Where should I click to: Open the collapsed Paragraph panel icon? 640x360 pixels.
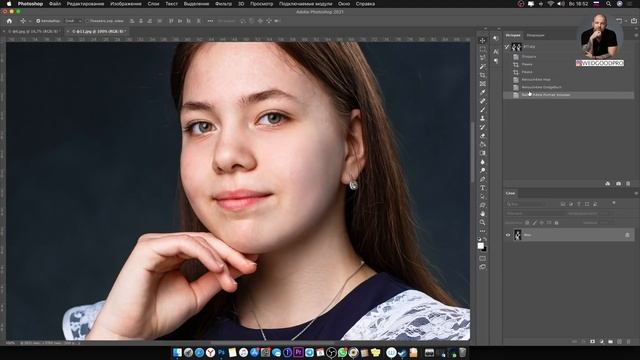[x=496, y=61]
